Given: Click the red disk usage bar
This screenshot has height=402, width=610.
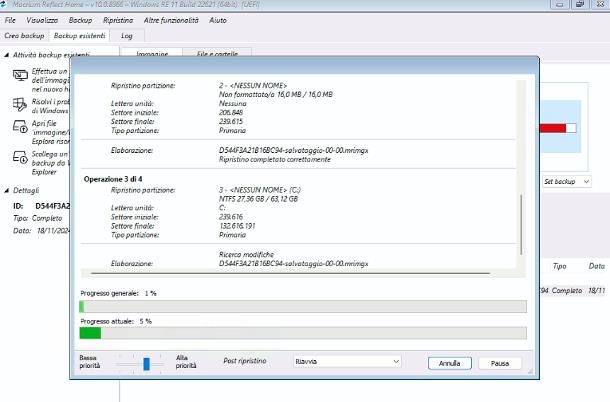Looking at the screenshot, I should pyautogui.click(x=552, y=128).
